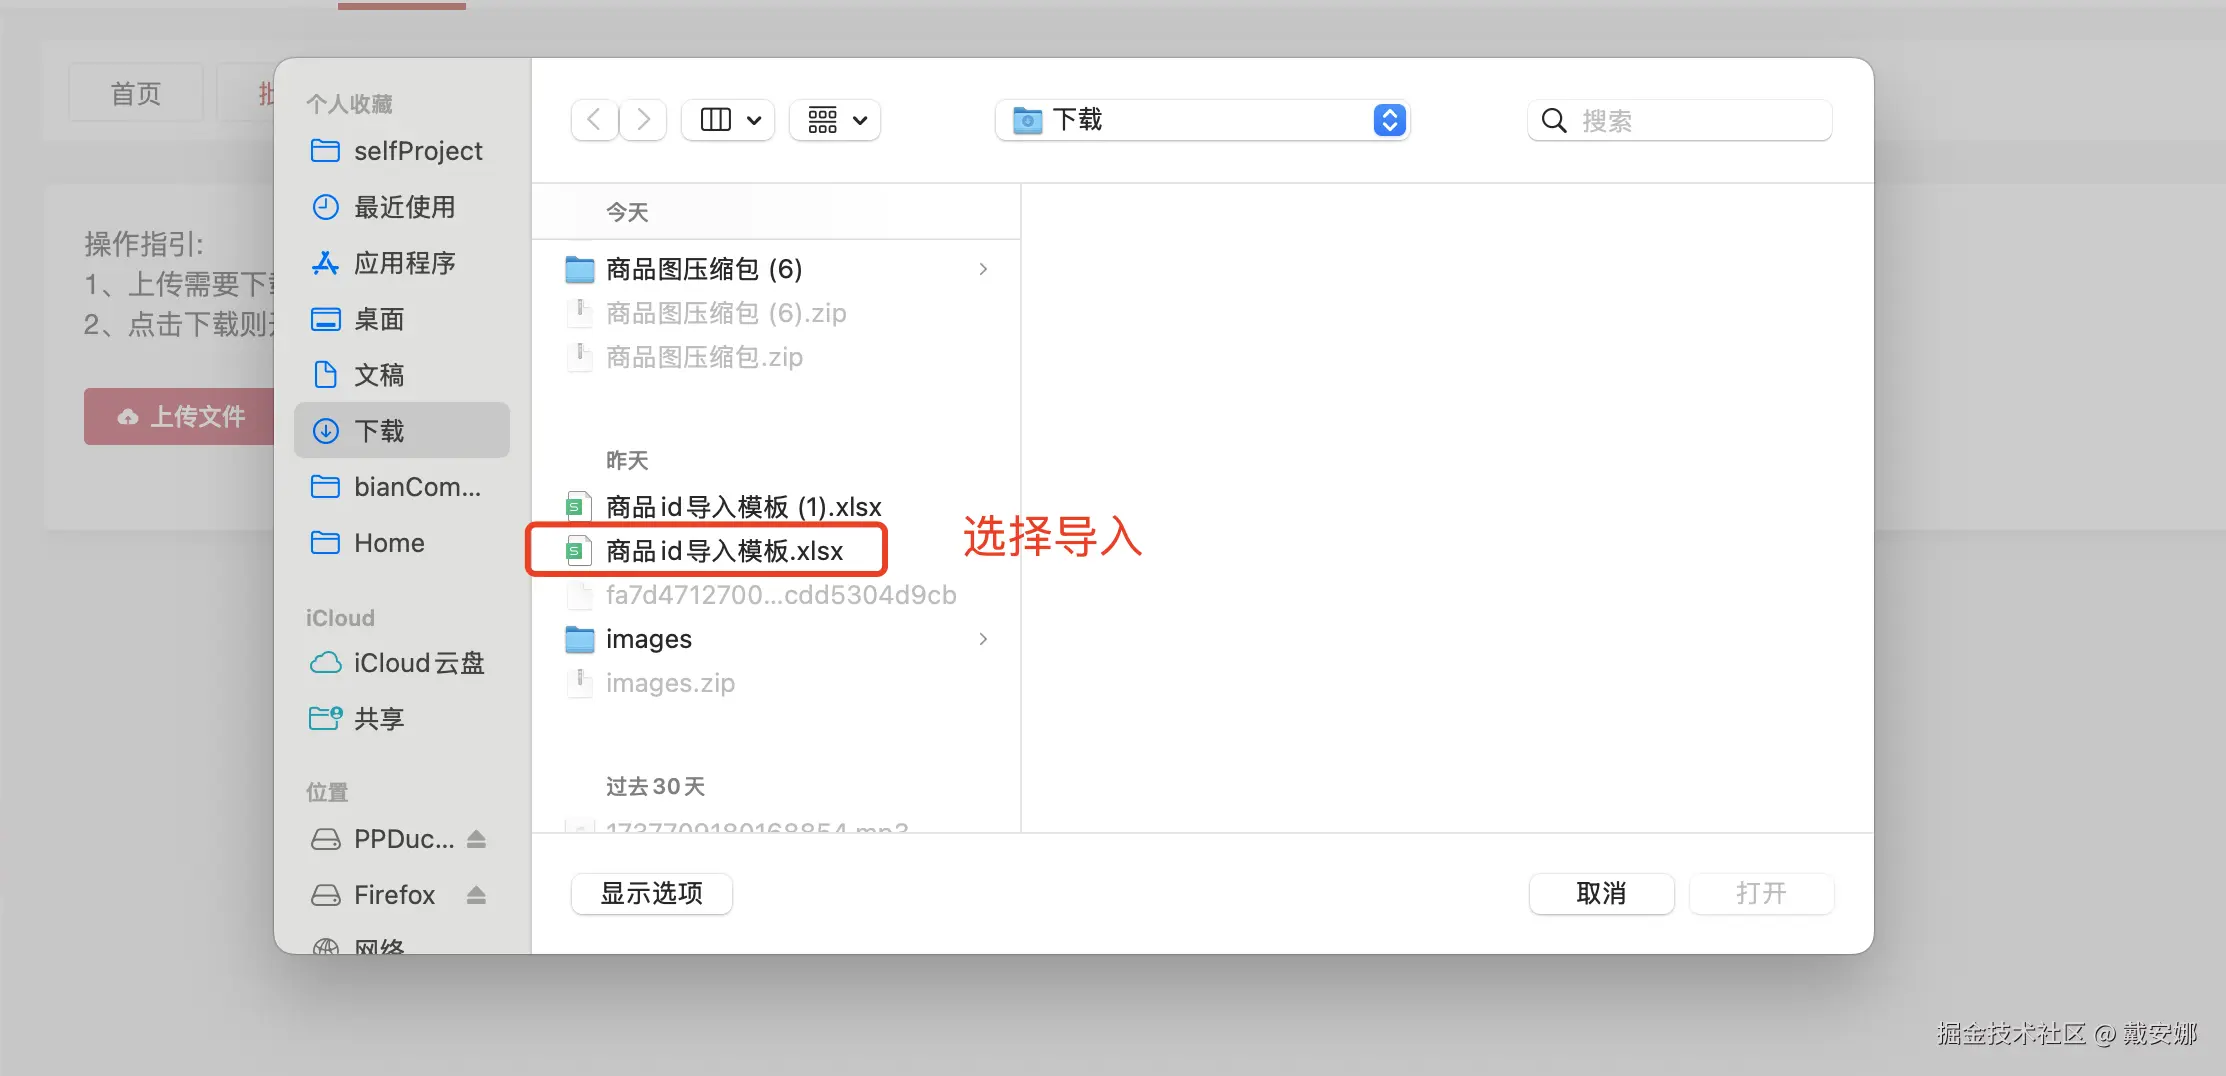Eject the PPDuc... volume
Viewport: 2226px width, 1076px height.
click(476, 839)
